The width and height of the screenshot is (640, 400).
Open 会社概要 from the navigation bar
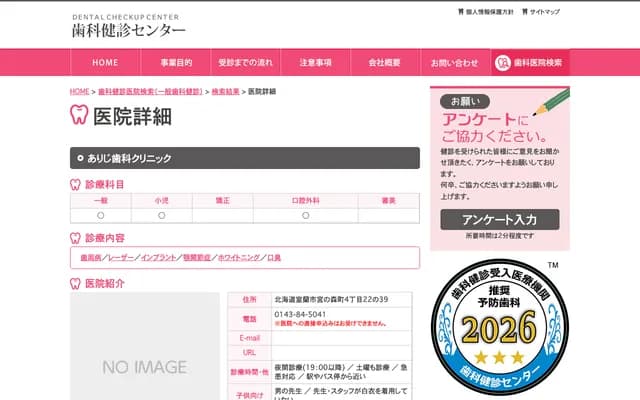[385, 63]
